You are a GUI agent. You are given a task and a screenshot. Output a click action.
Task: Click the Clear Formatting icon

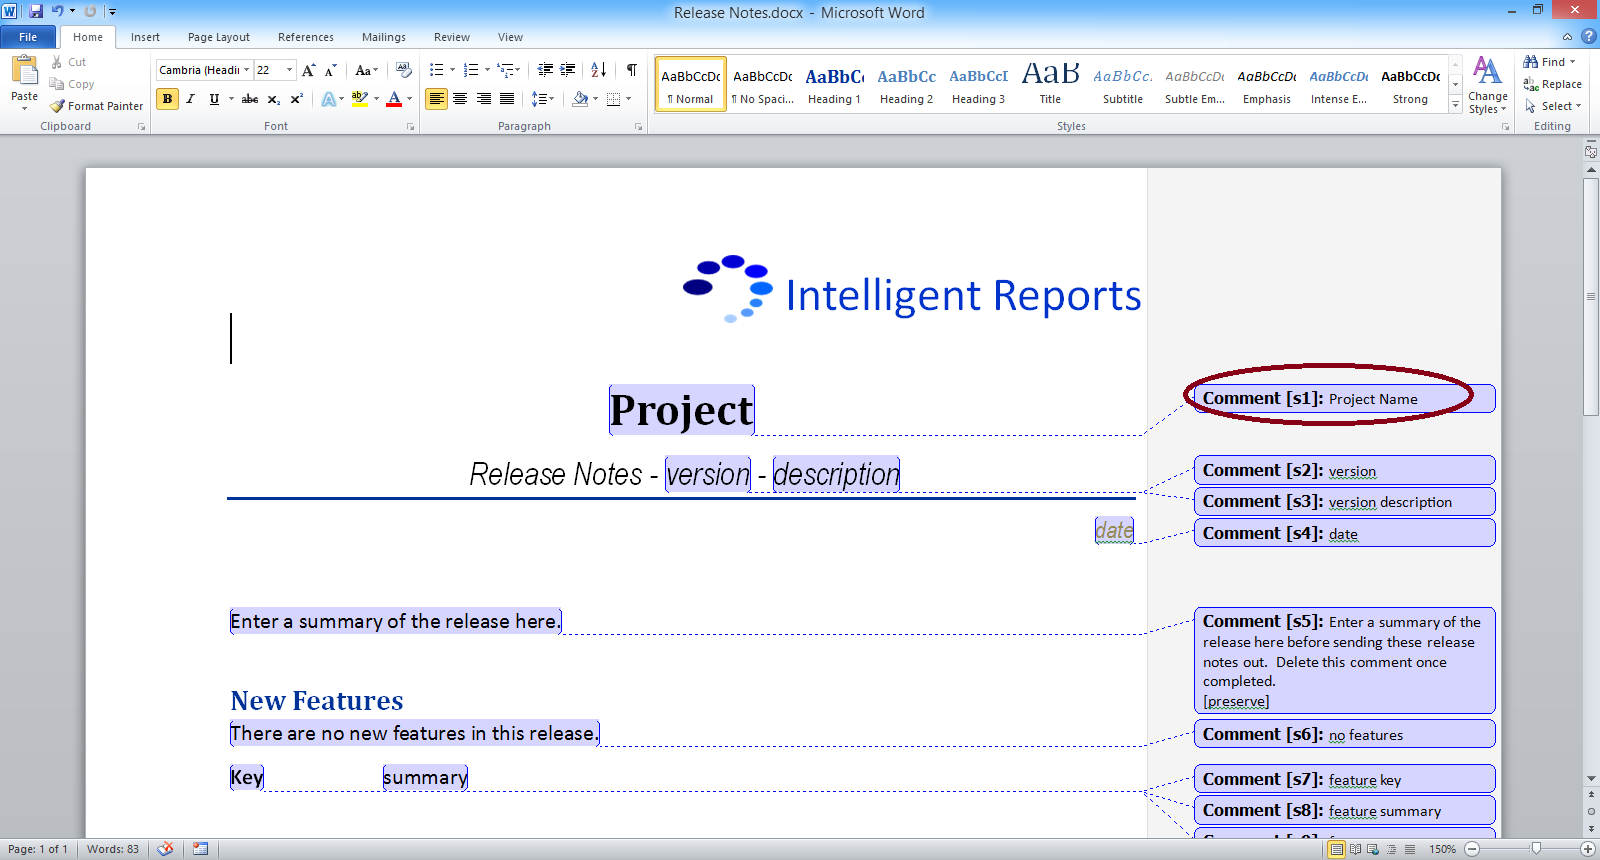403,70
